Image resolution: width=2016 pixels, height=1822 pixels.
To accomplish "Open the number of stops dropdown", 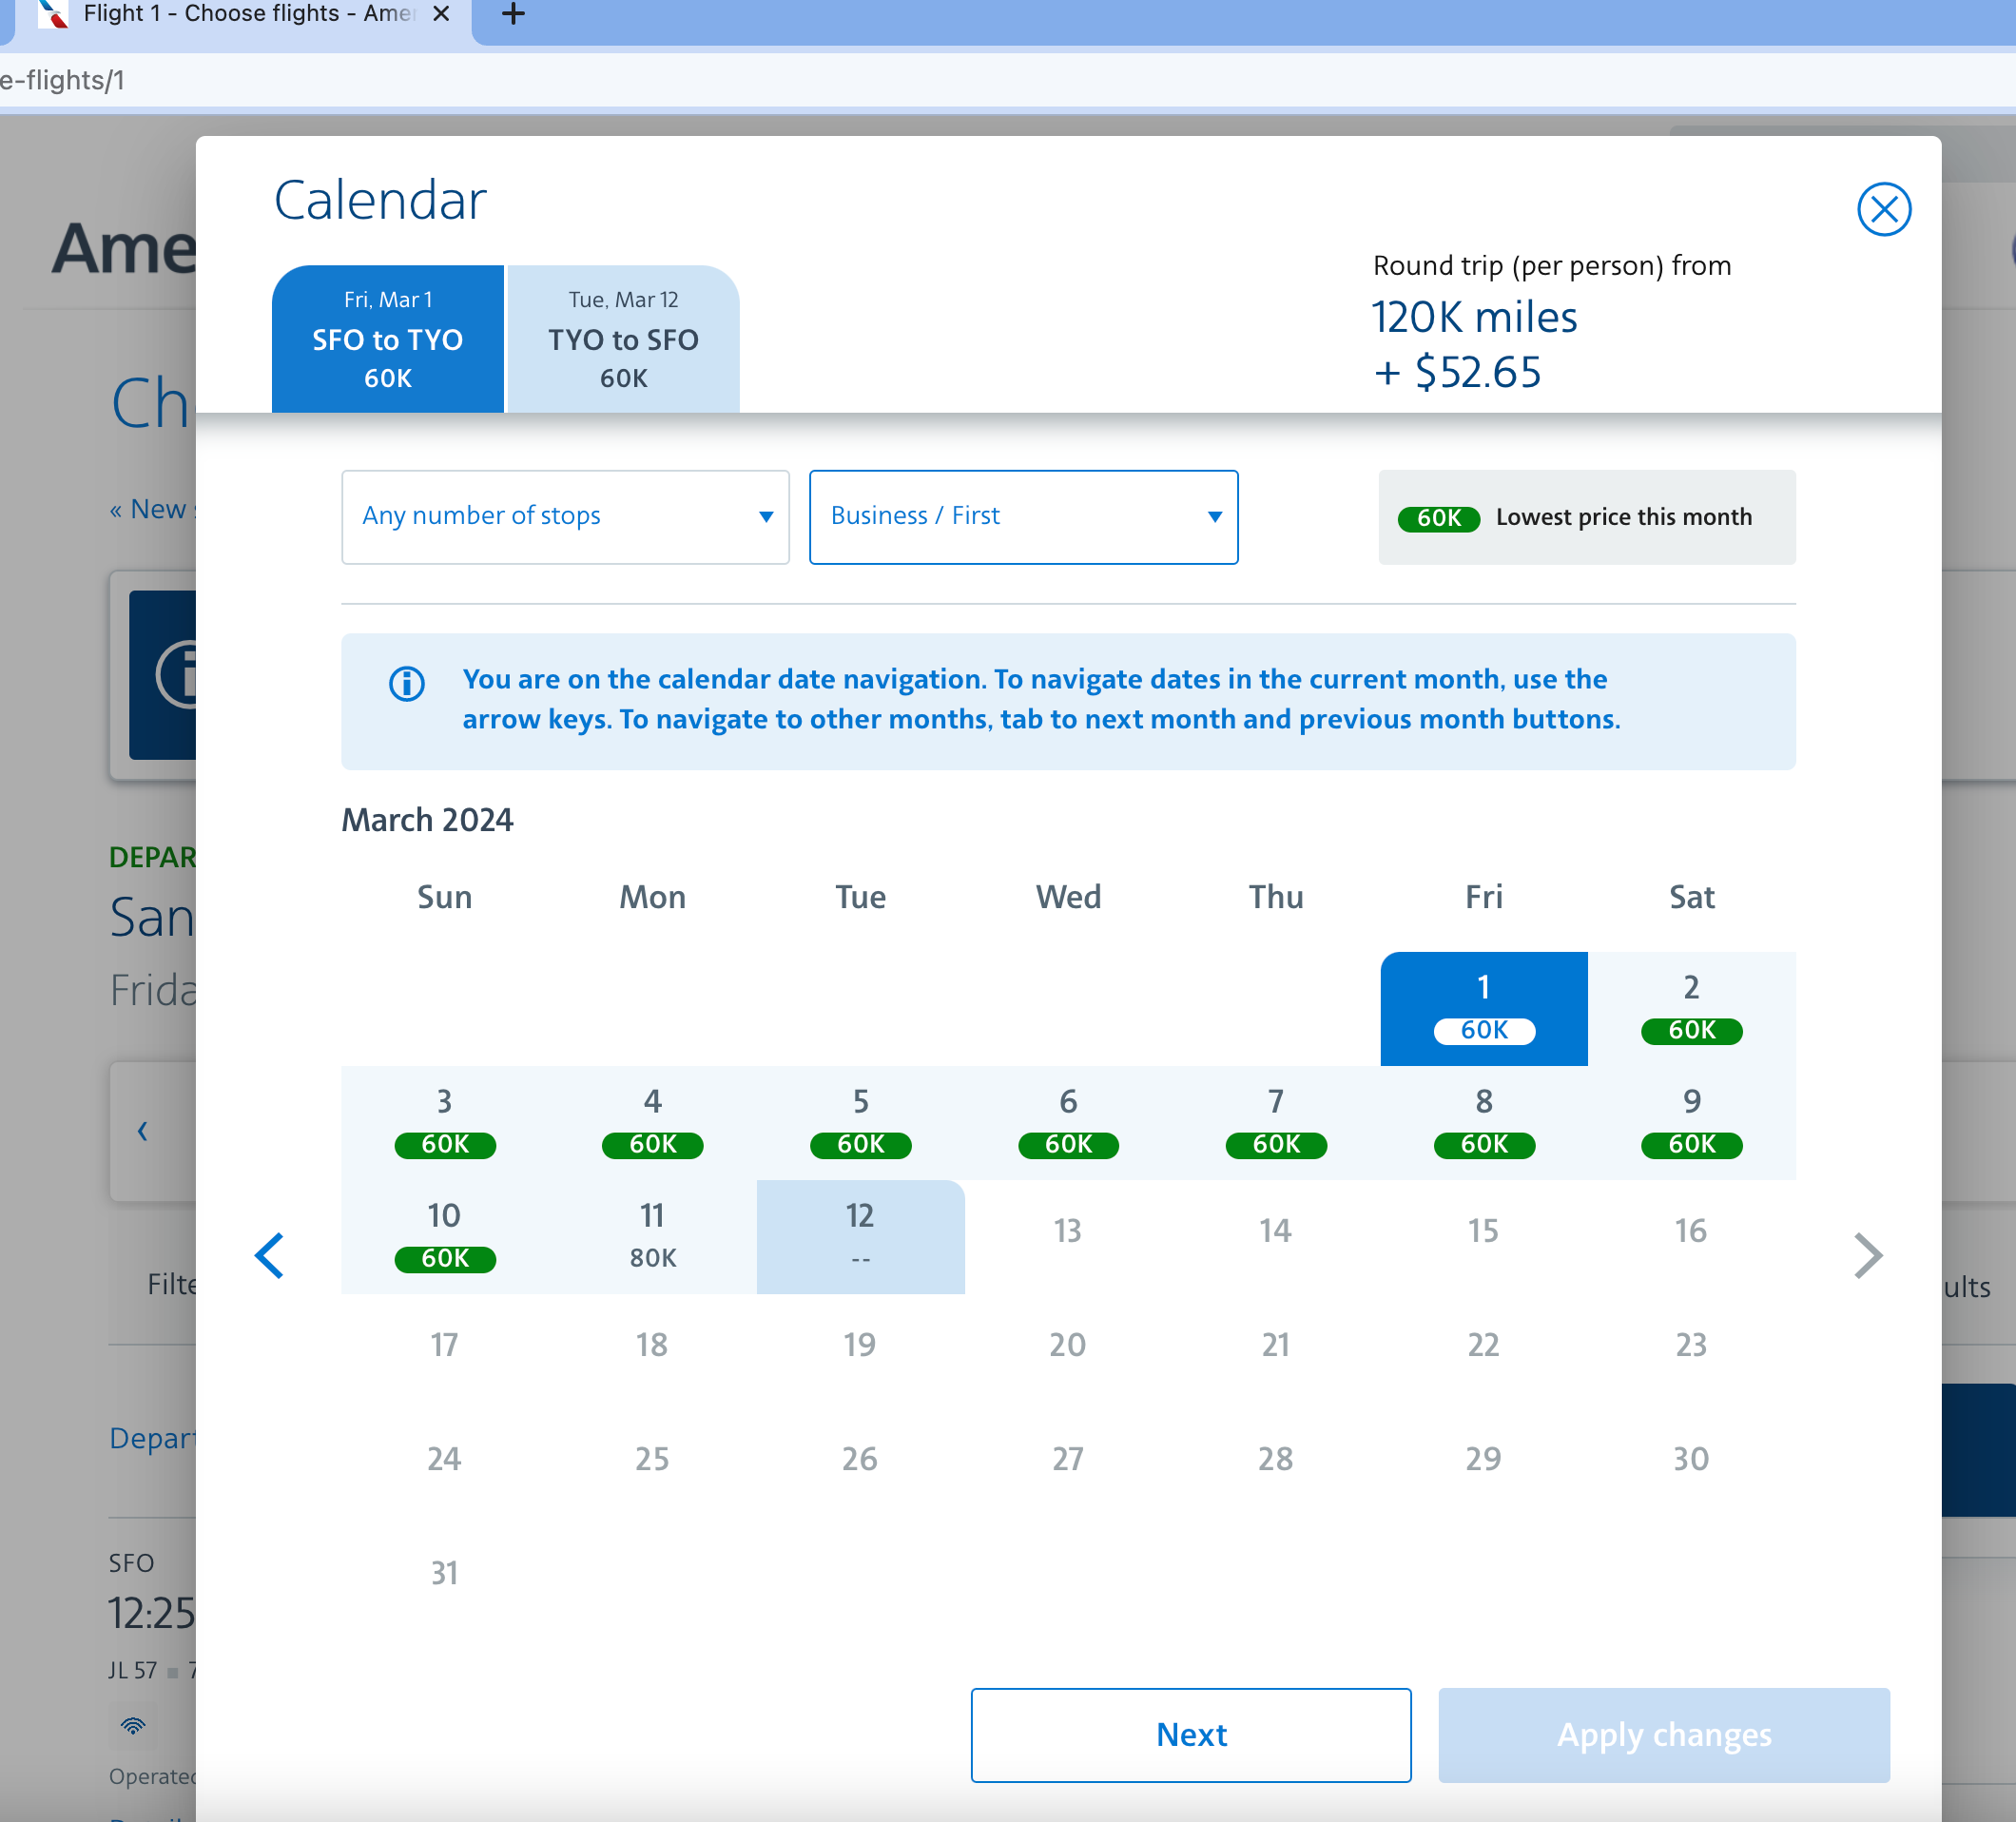I will click(x=565, y=517).
